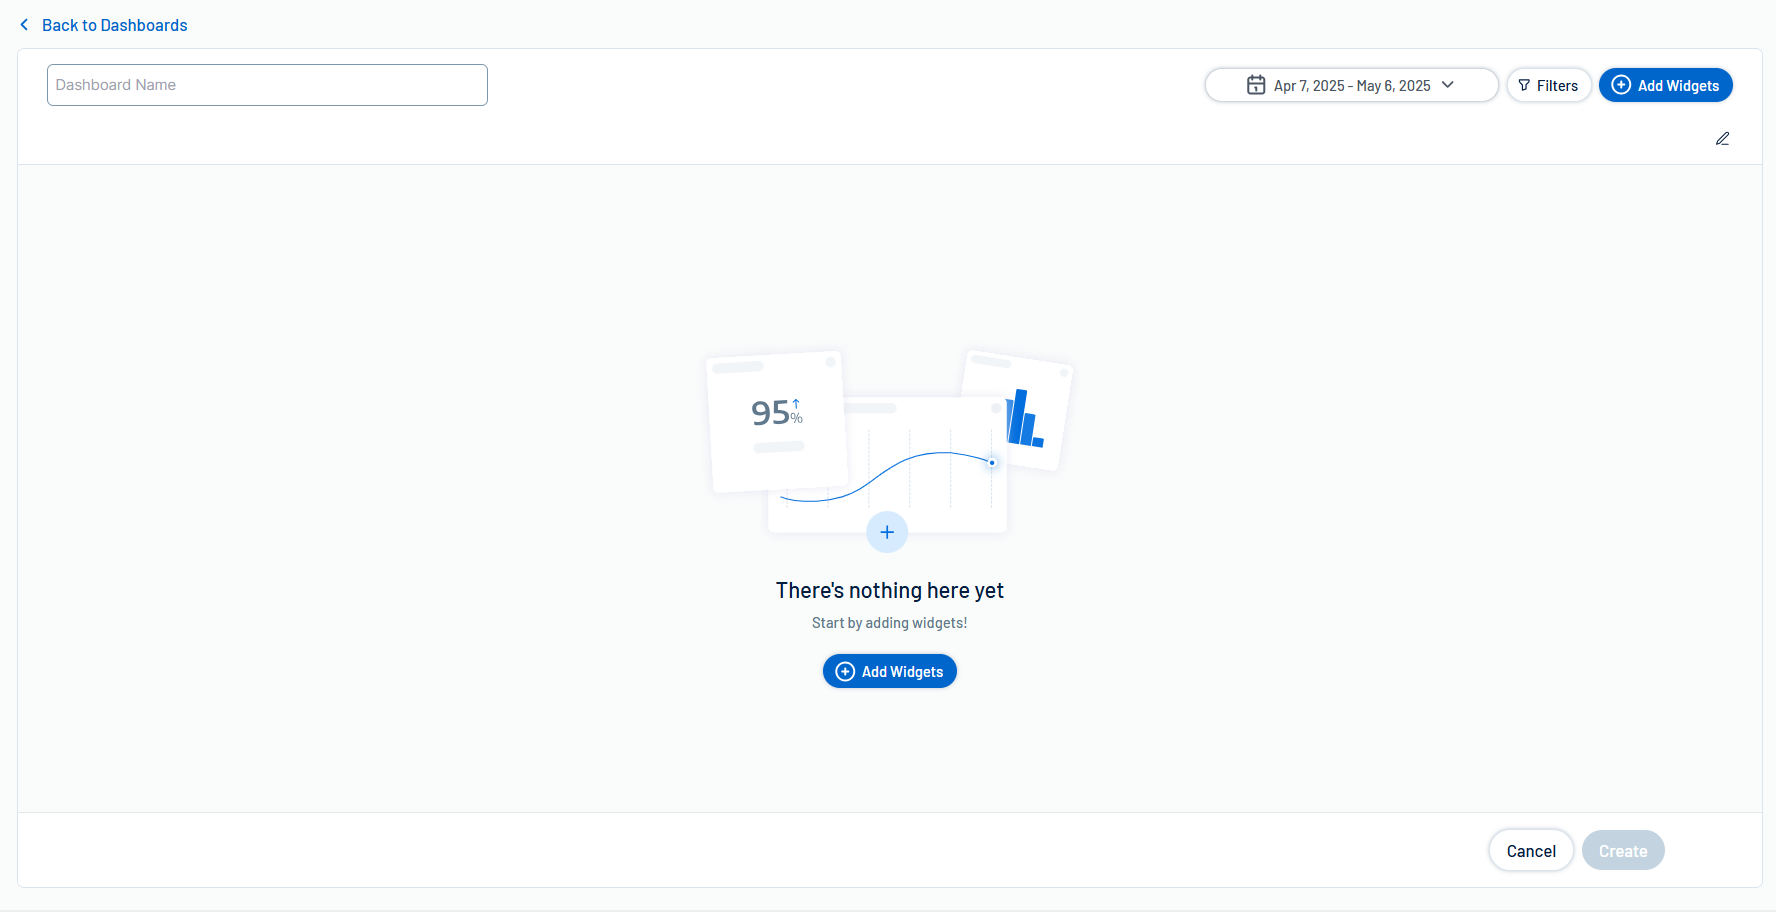This screenshot has height=912, width=1776.
Task: Click the pencil edit icon
Action: point(1722,139)
